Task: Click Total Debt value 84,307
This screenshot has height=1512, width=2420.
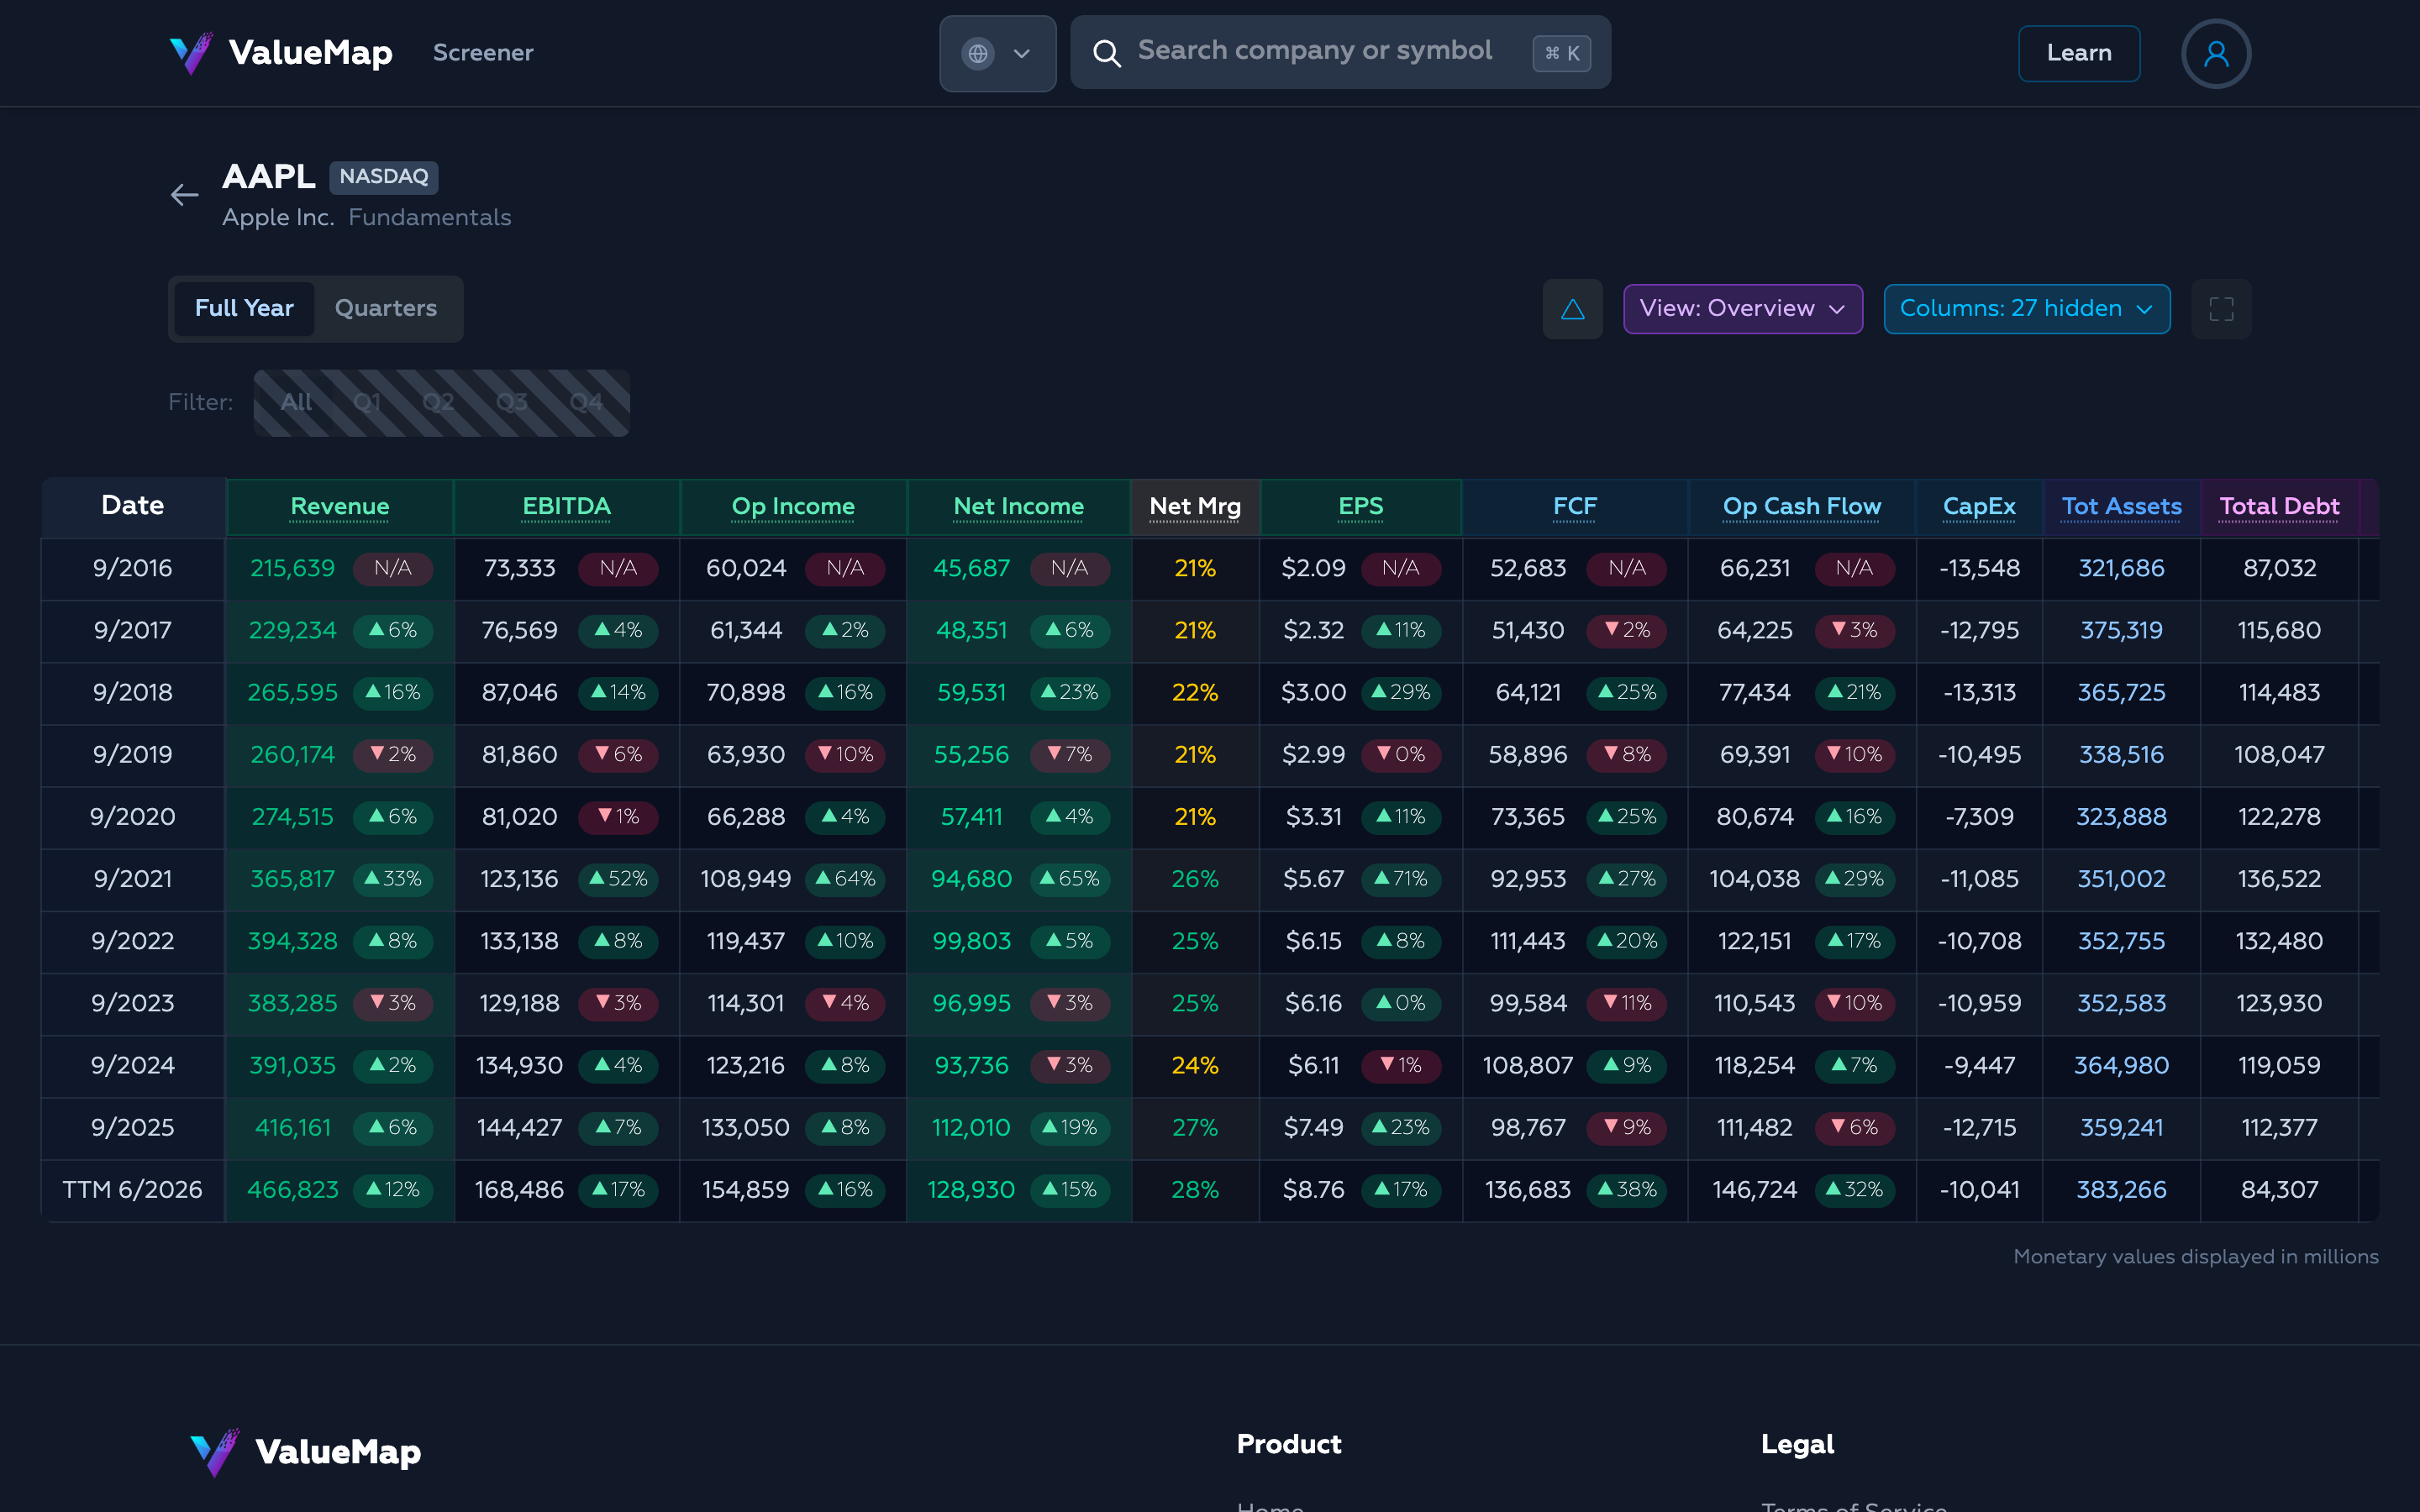Action: (2280, 1190)
